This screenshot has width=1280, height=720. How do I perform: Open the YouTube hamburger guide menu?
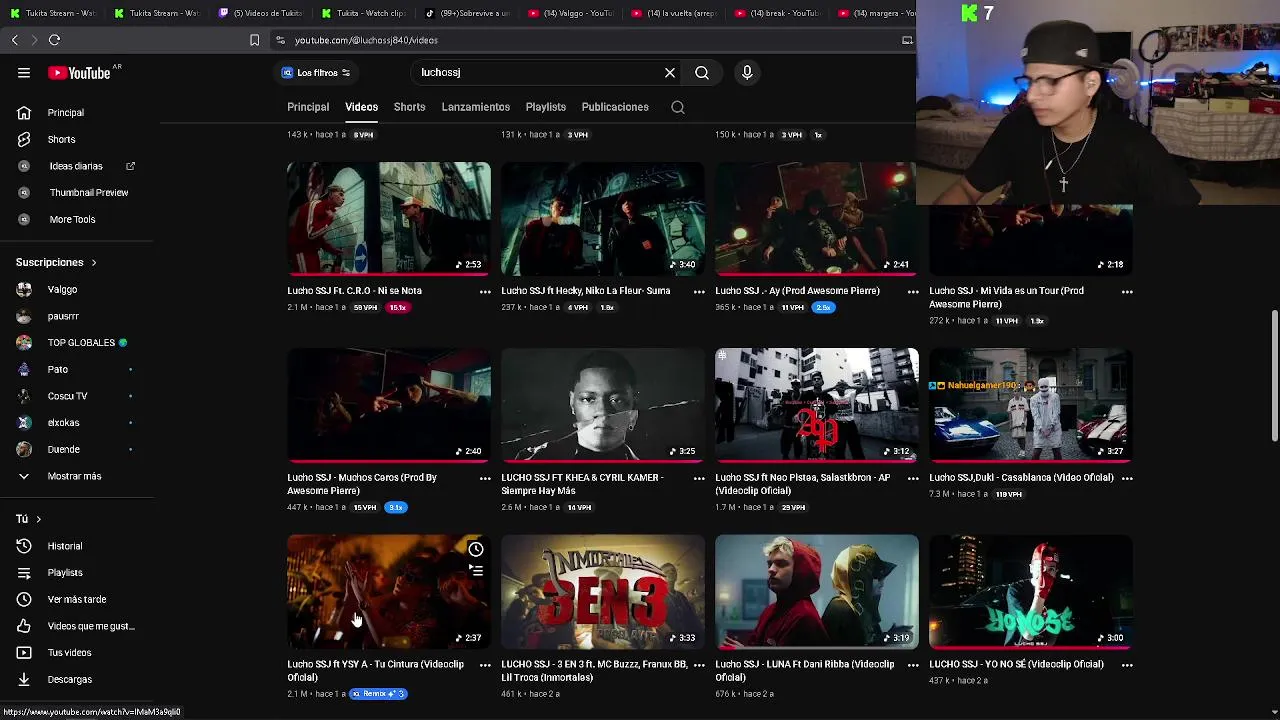point(24,73)
